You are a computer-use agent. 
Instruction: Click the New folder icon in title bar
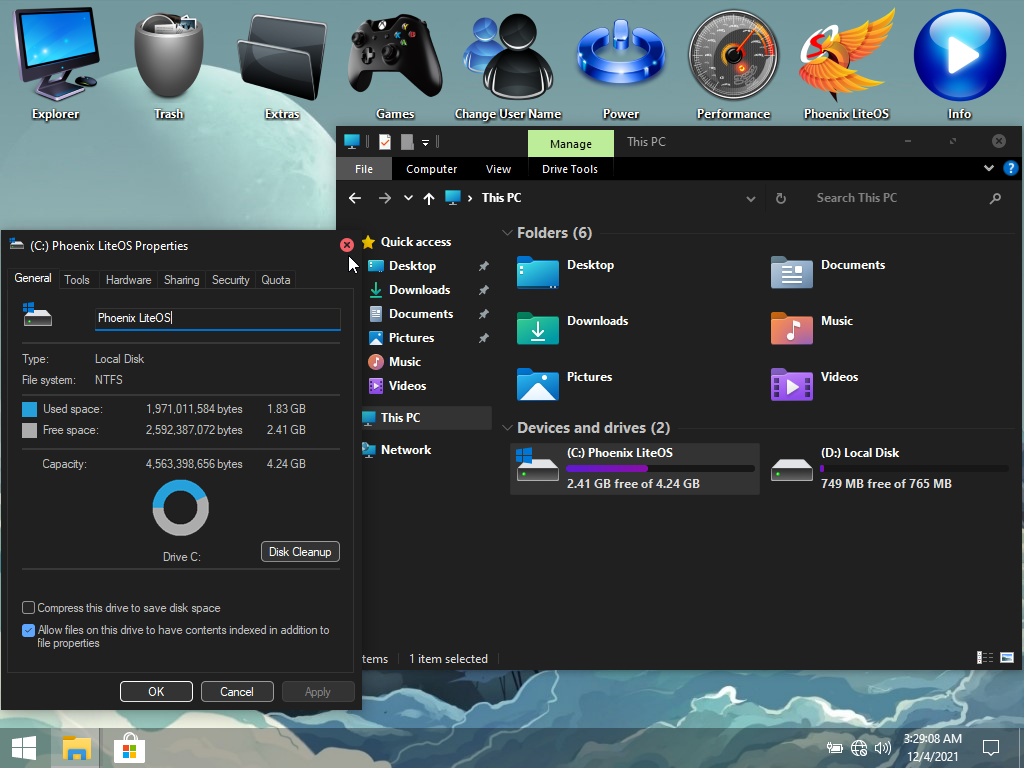(x=407, y=142)
